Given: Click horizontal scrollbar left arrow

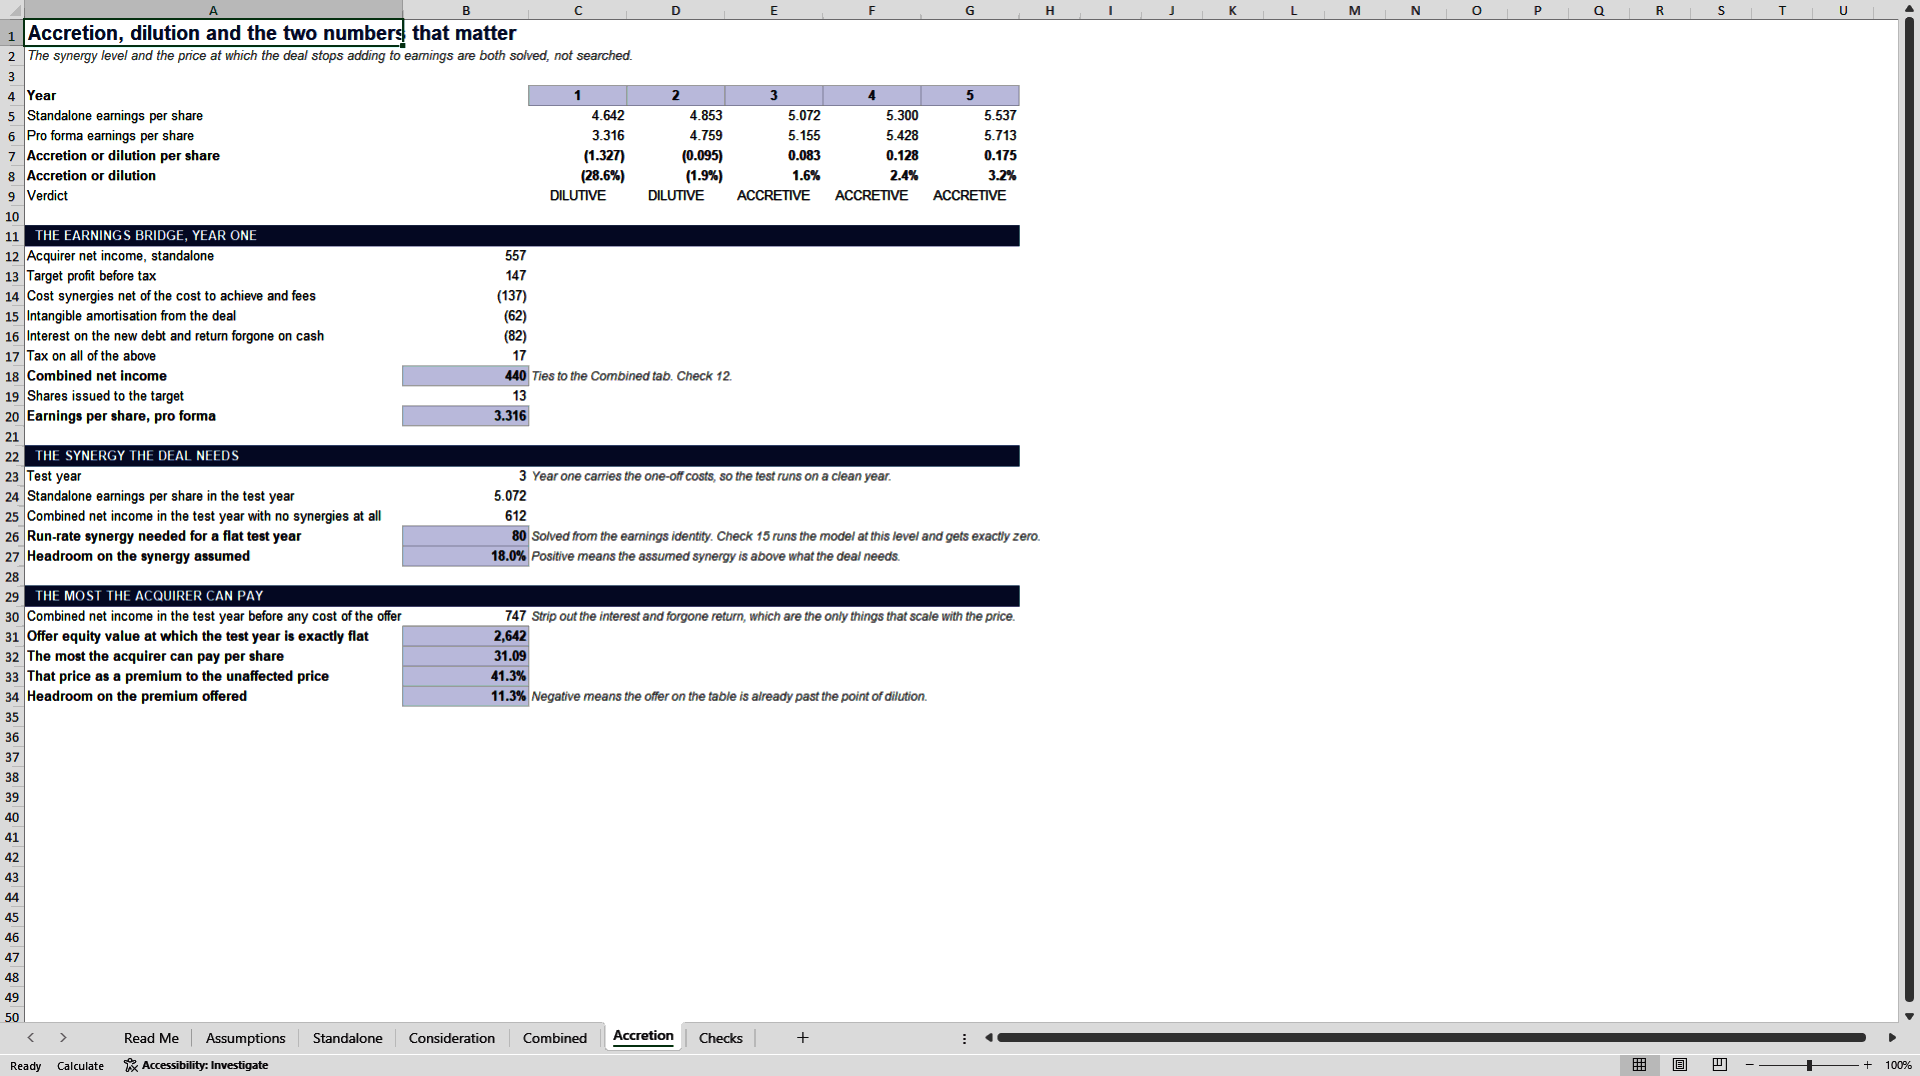Looking at the screenshot, I should coord(989,1038).
